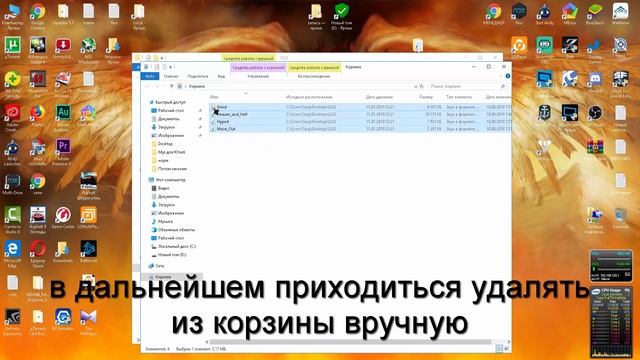Open the Multi-Drive Nox shortcut
640x360 pixels.
coord(12,182)
